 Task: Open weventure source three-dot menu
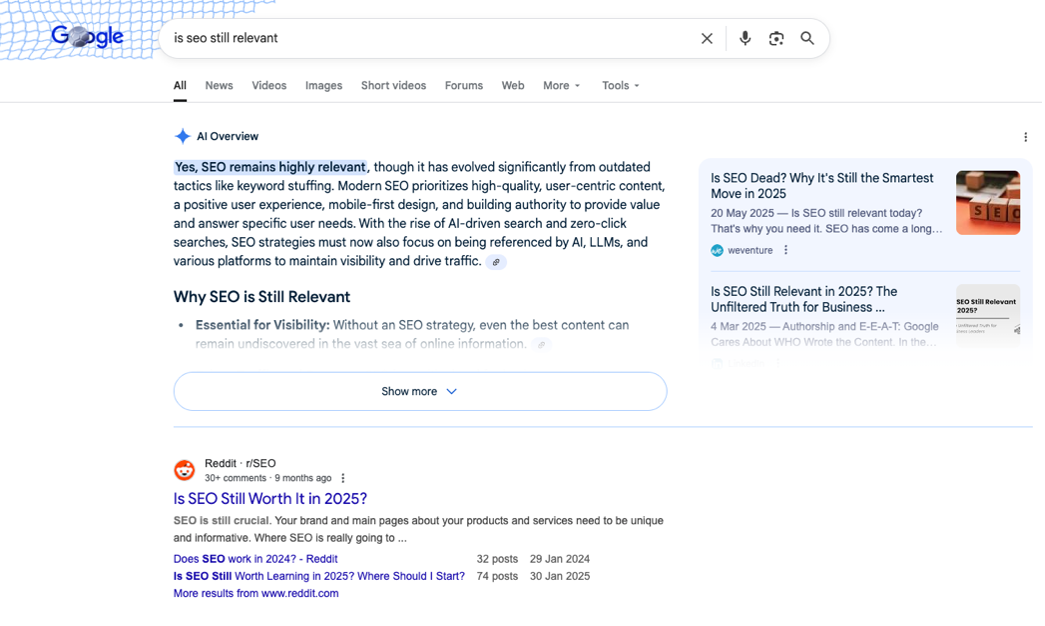786,250
